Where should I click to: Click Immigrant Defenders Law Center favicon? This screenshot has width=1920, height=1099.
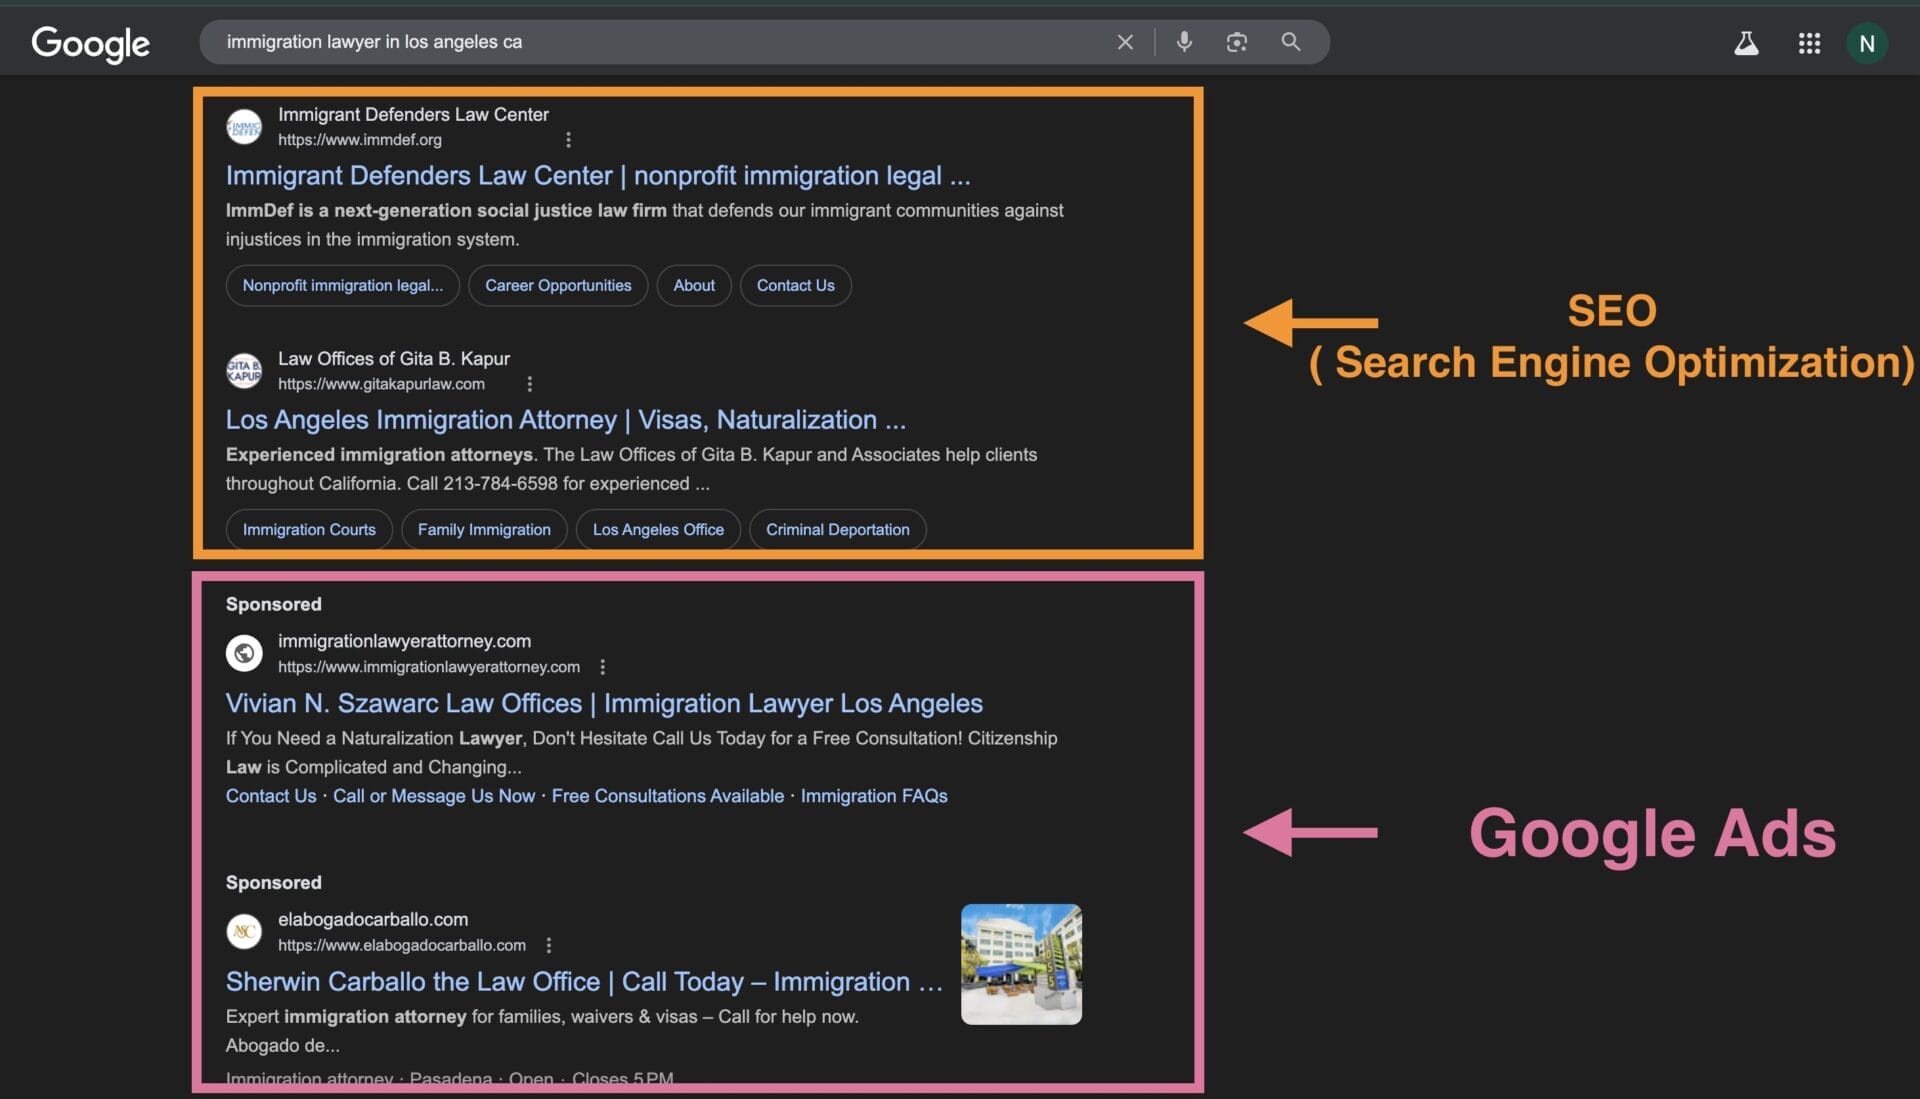point(244,127)
